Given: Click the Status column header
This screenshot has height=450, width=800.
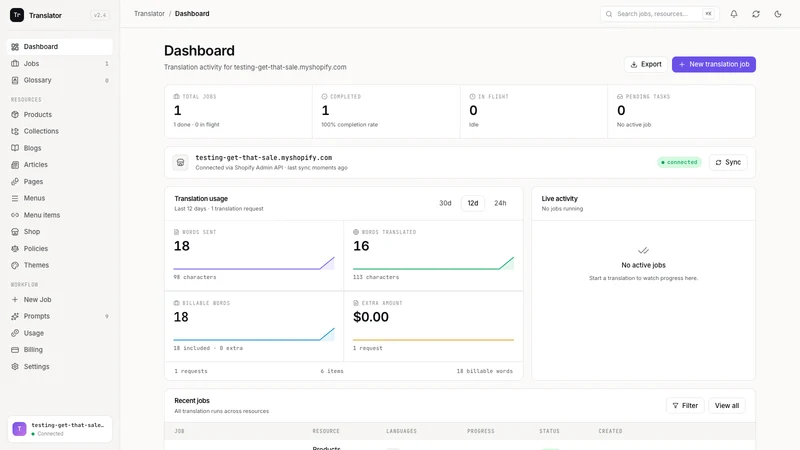Looking at the screenshot, I should [x=549, y=431].
